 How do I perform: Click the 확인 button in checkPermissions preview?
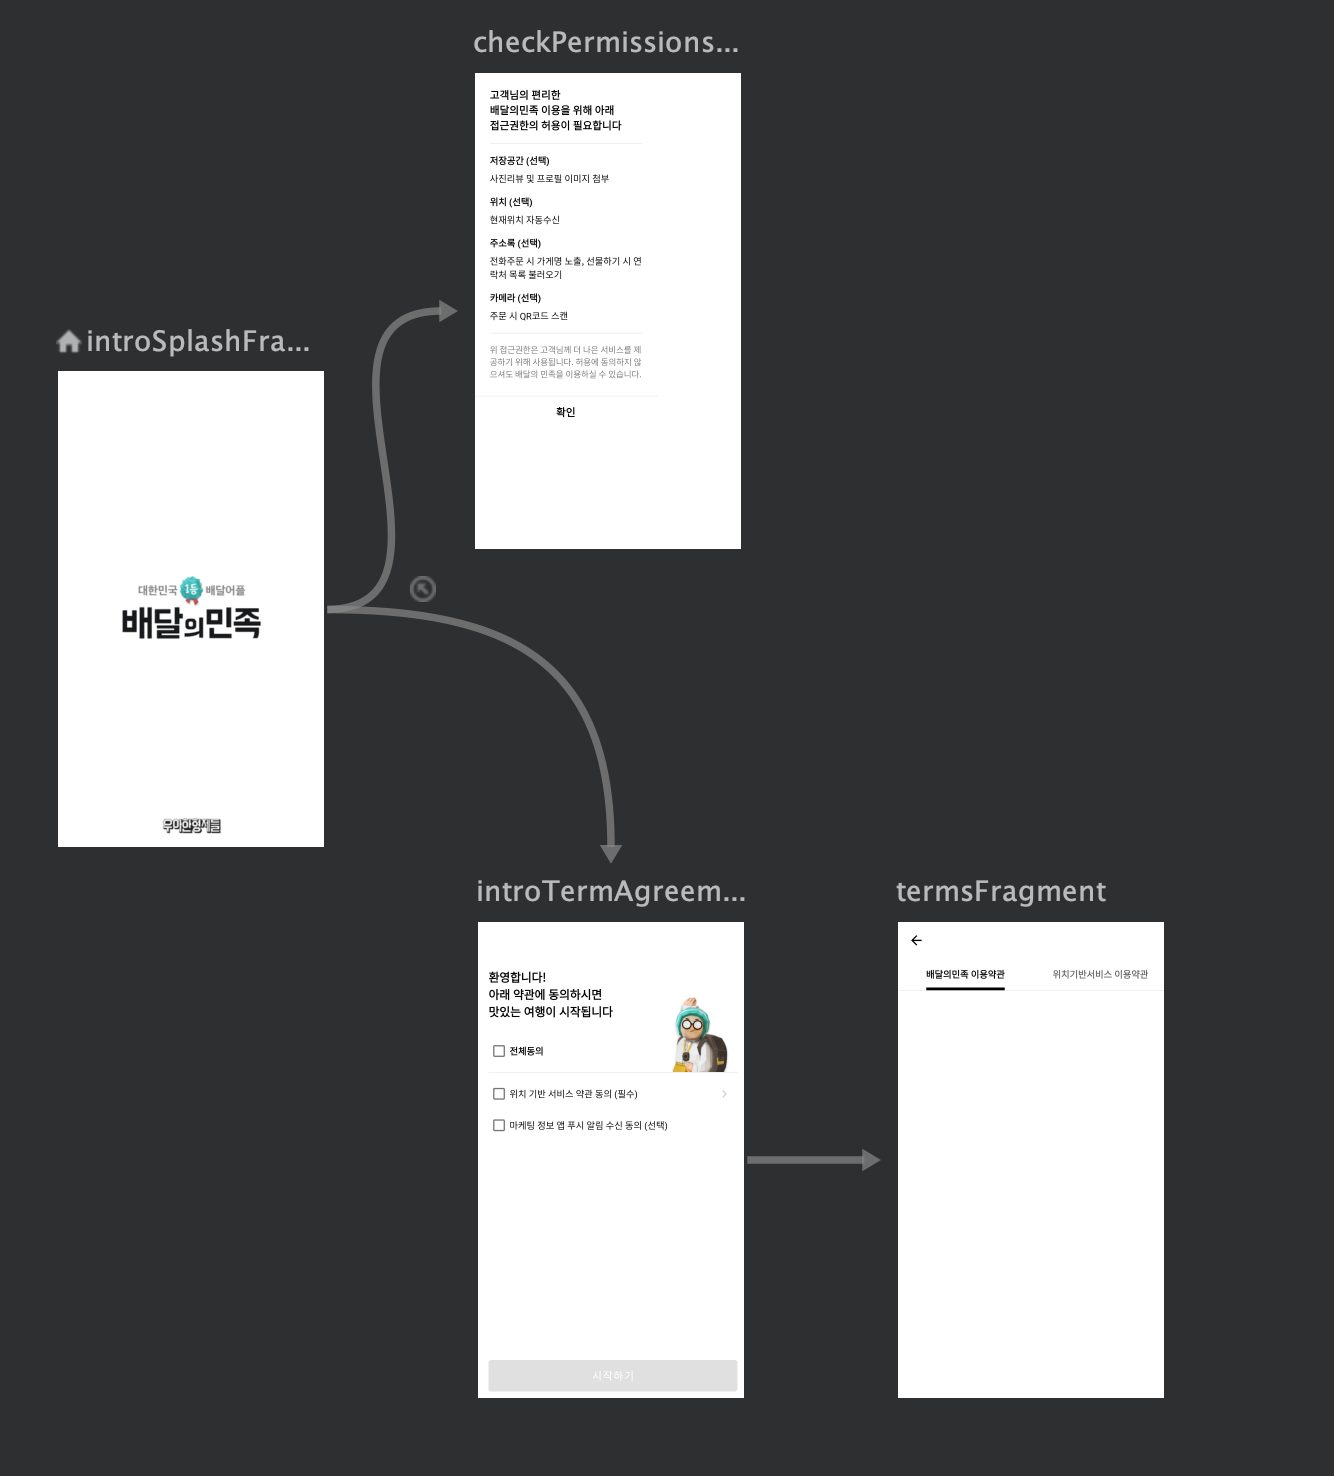coord(566,412)
